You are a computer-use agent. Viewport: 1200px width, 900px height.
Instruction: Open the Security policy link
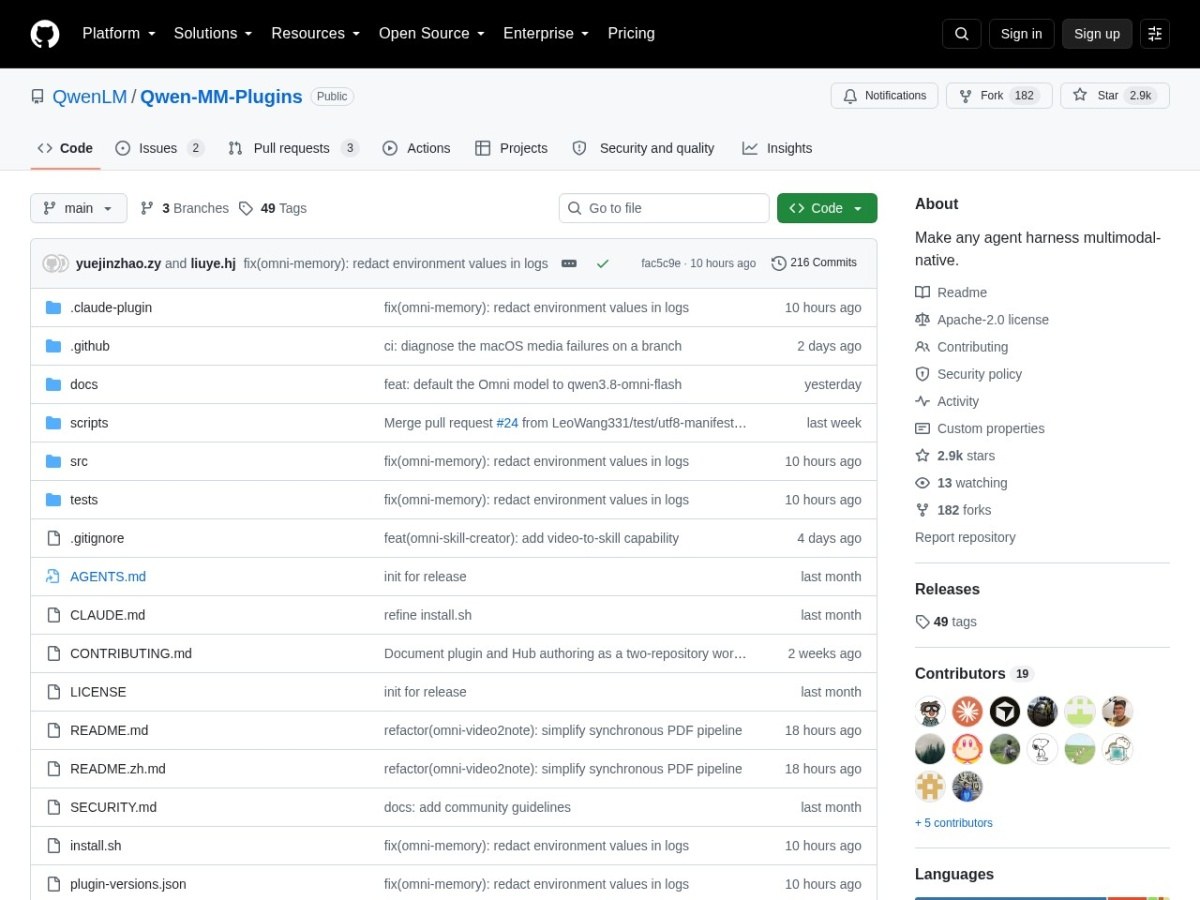coord(969,374)
